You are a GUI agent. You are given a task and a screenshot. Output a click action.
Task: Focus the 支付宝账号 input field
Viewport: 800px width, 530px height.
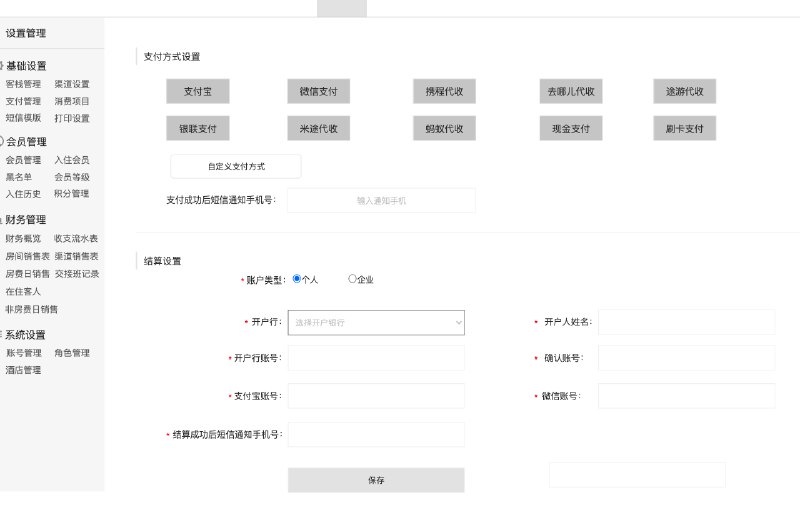click(376, 396)
